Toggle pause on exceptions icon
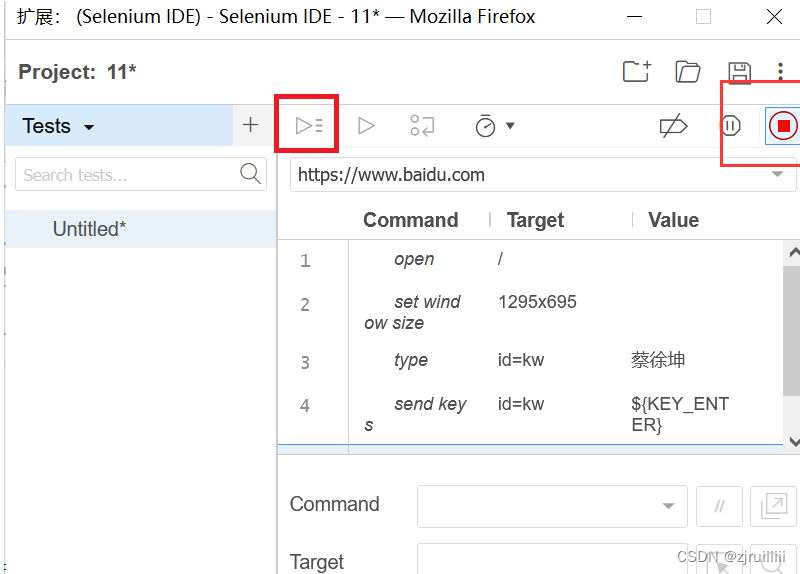The image size is (800, 574). 731,126
